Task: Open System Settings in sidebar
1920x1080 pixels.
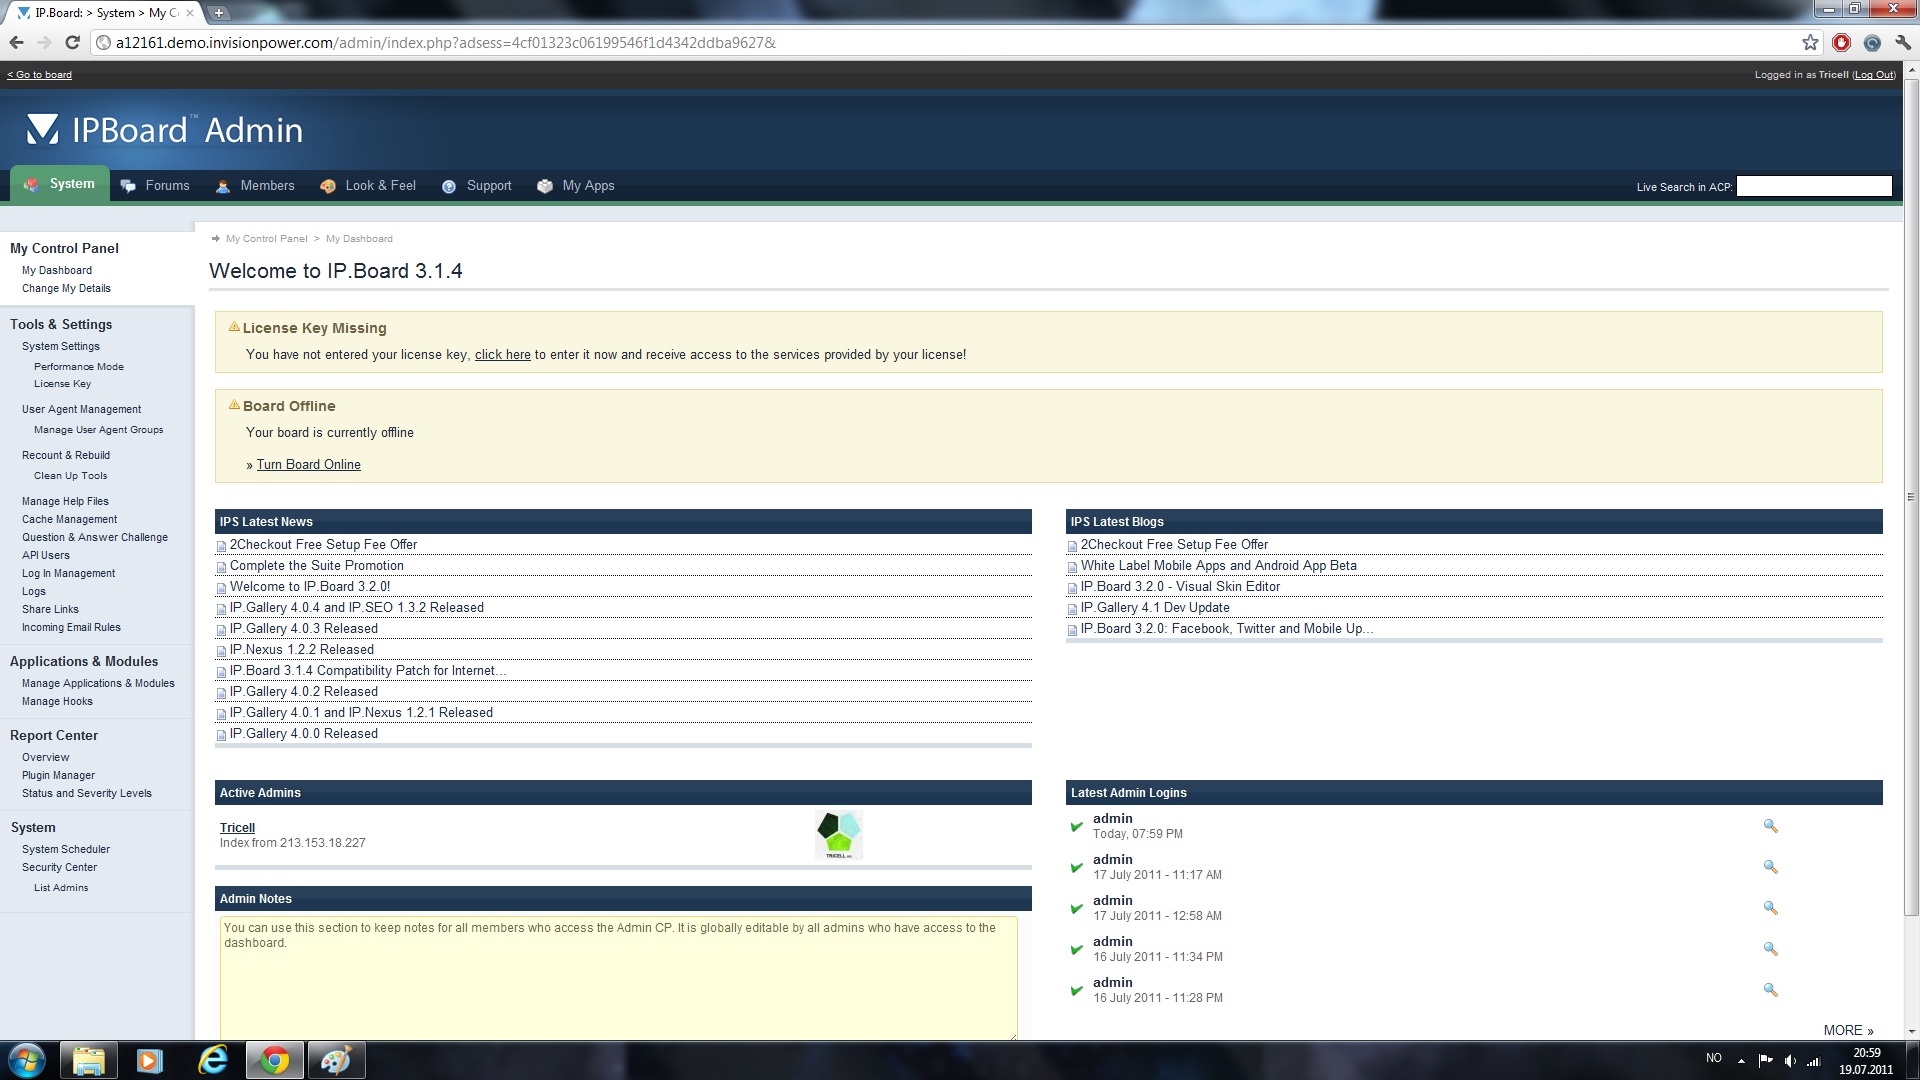Action: (x=61, y=346)
